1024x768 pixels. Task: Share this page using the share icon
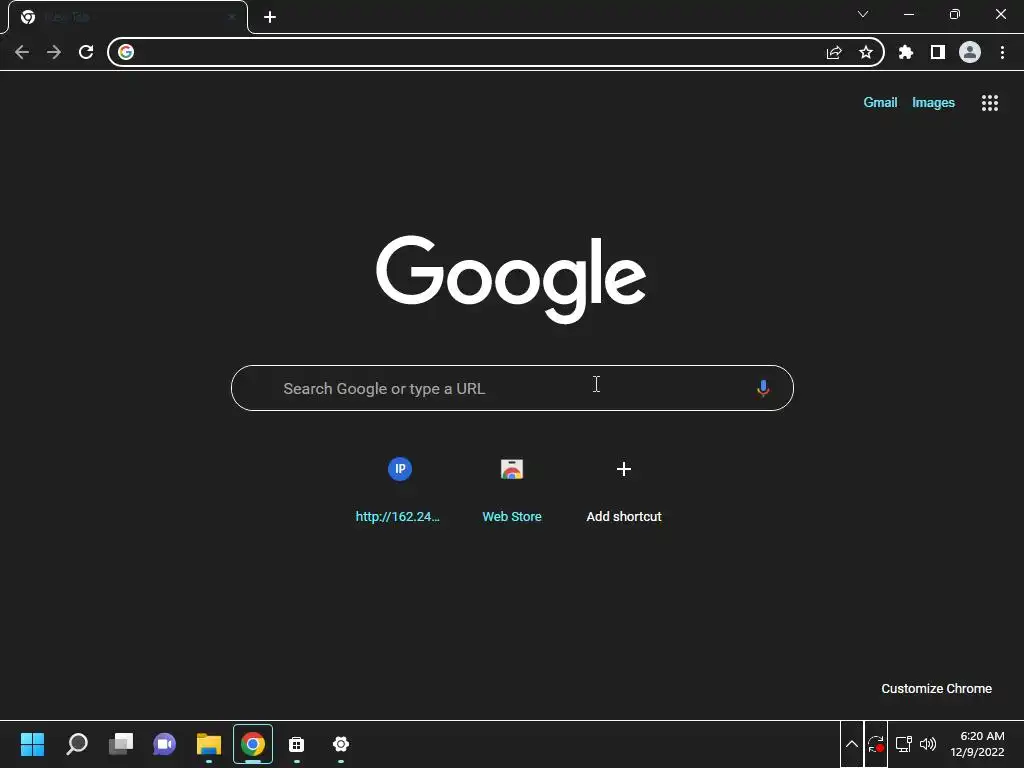click(834, 52)
